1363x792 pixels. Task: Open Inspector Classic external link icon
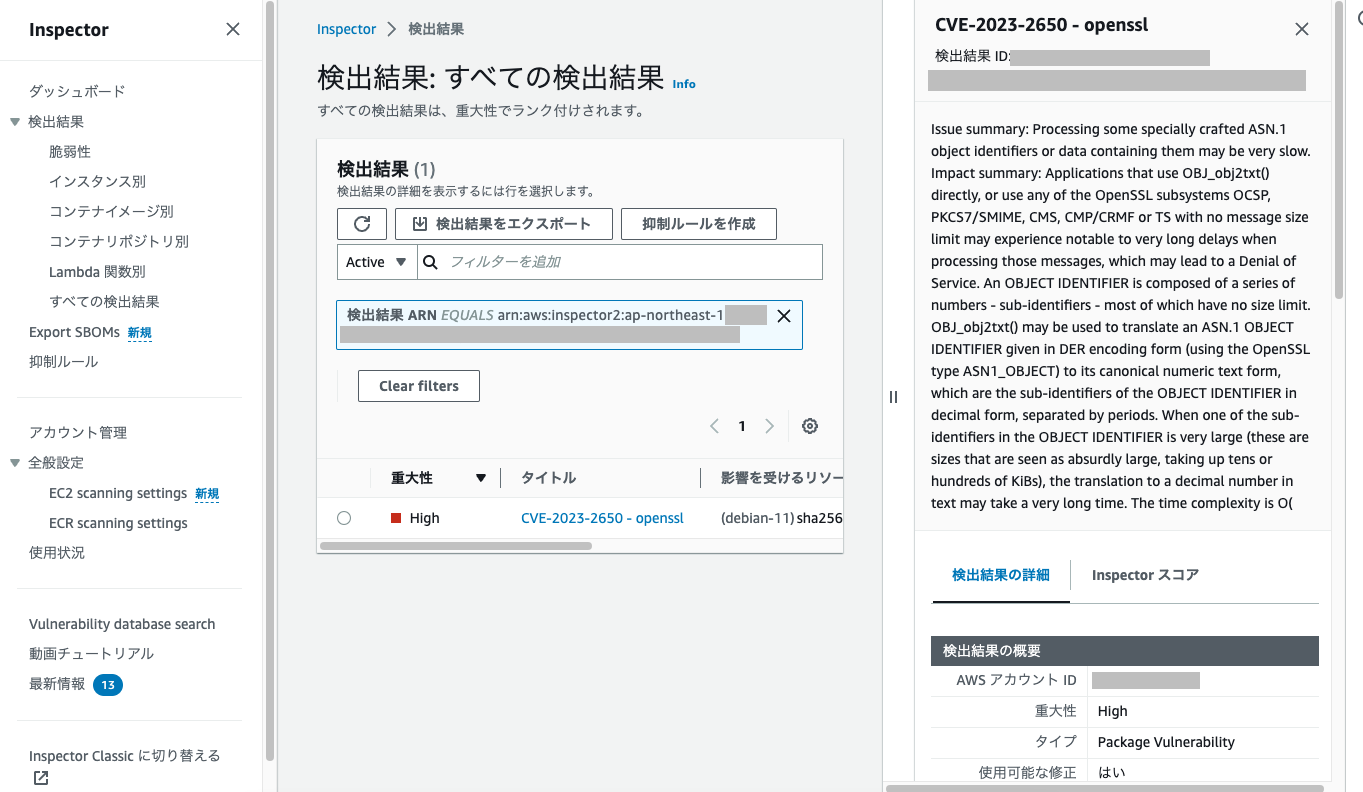point(40,778)
